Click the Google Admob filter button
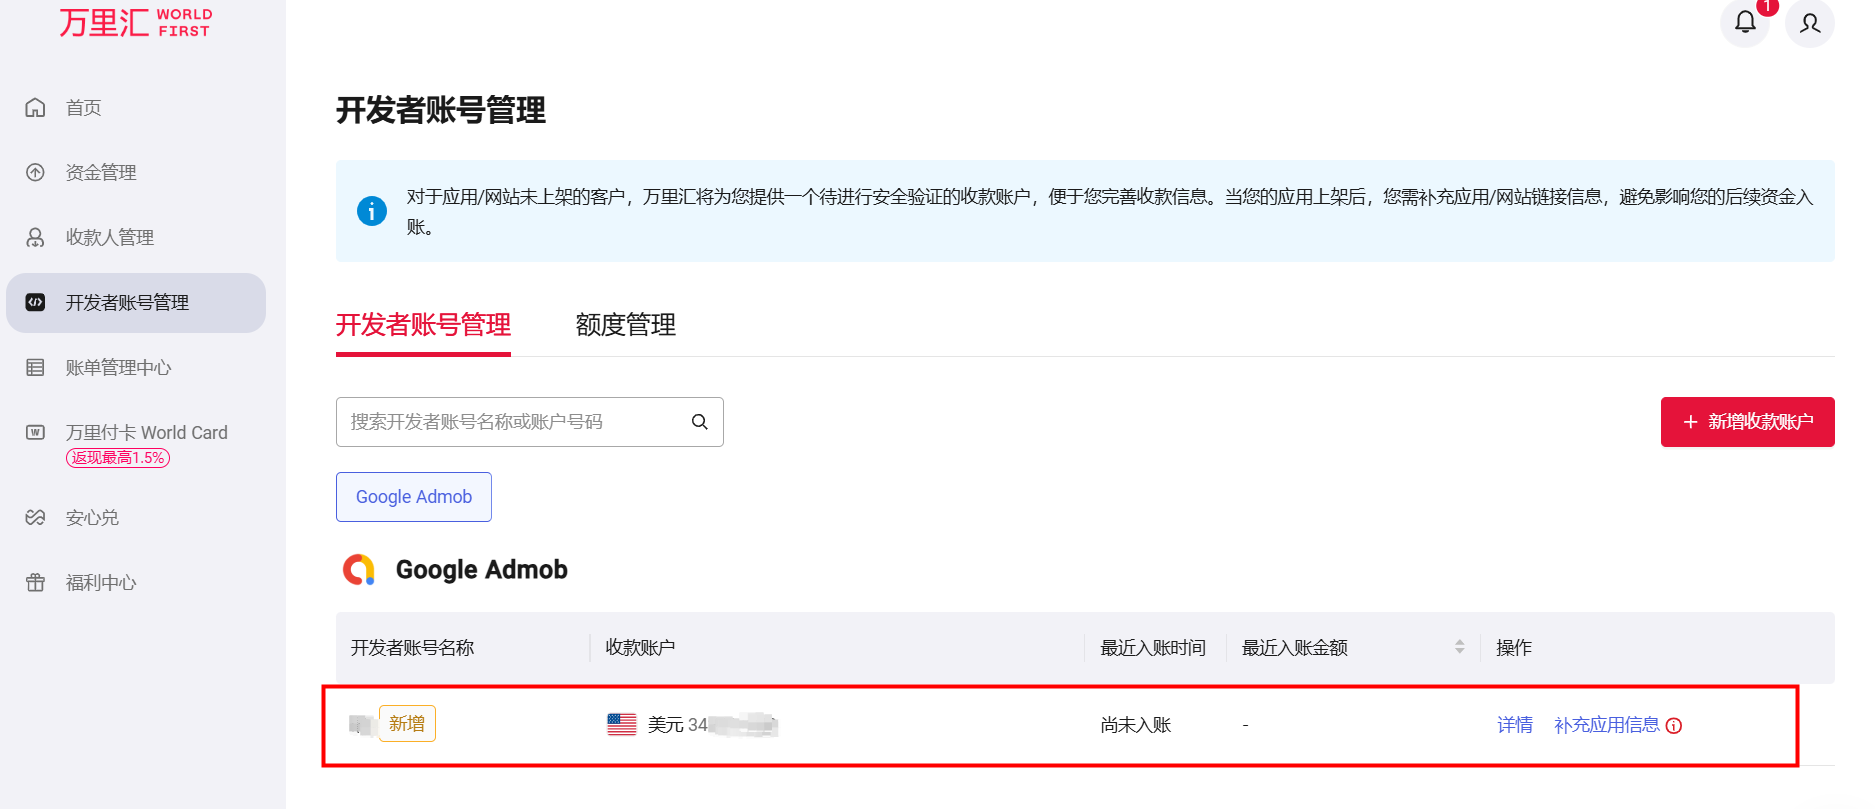The image size is (1875, 809). (x=413, y=497)
